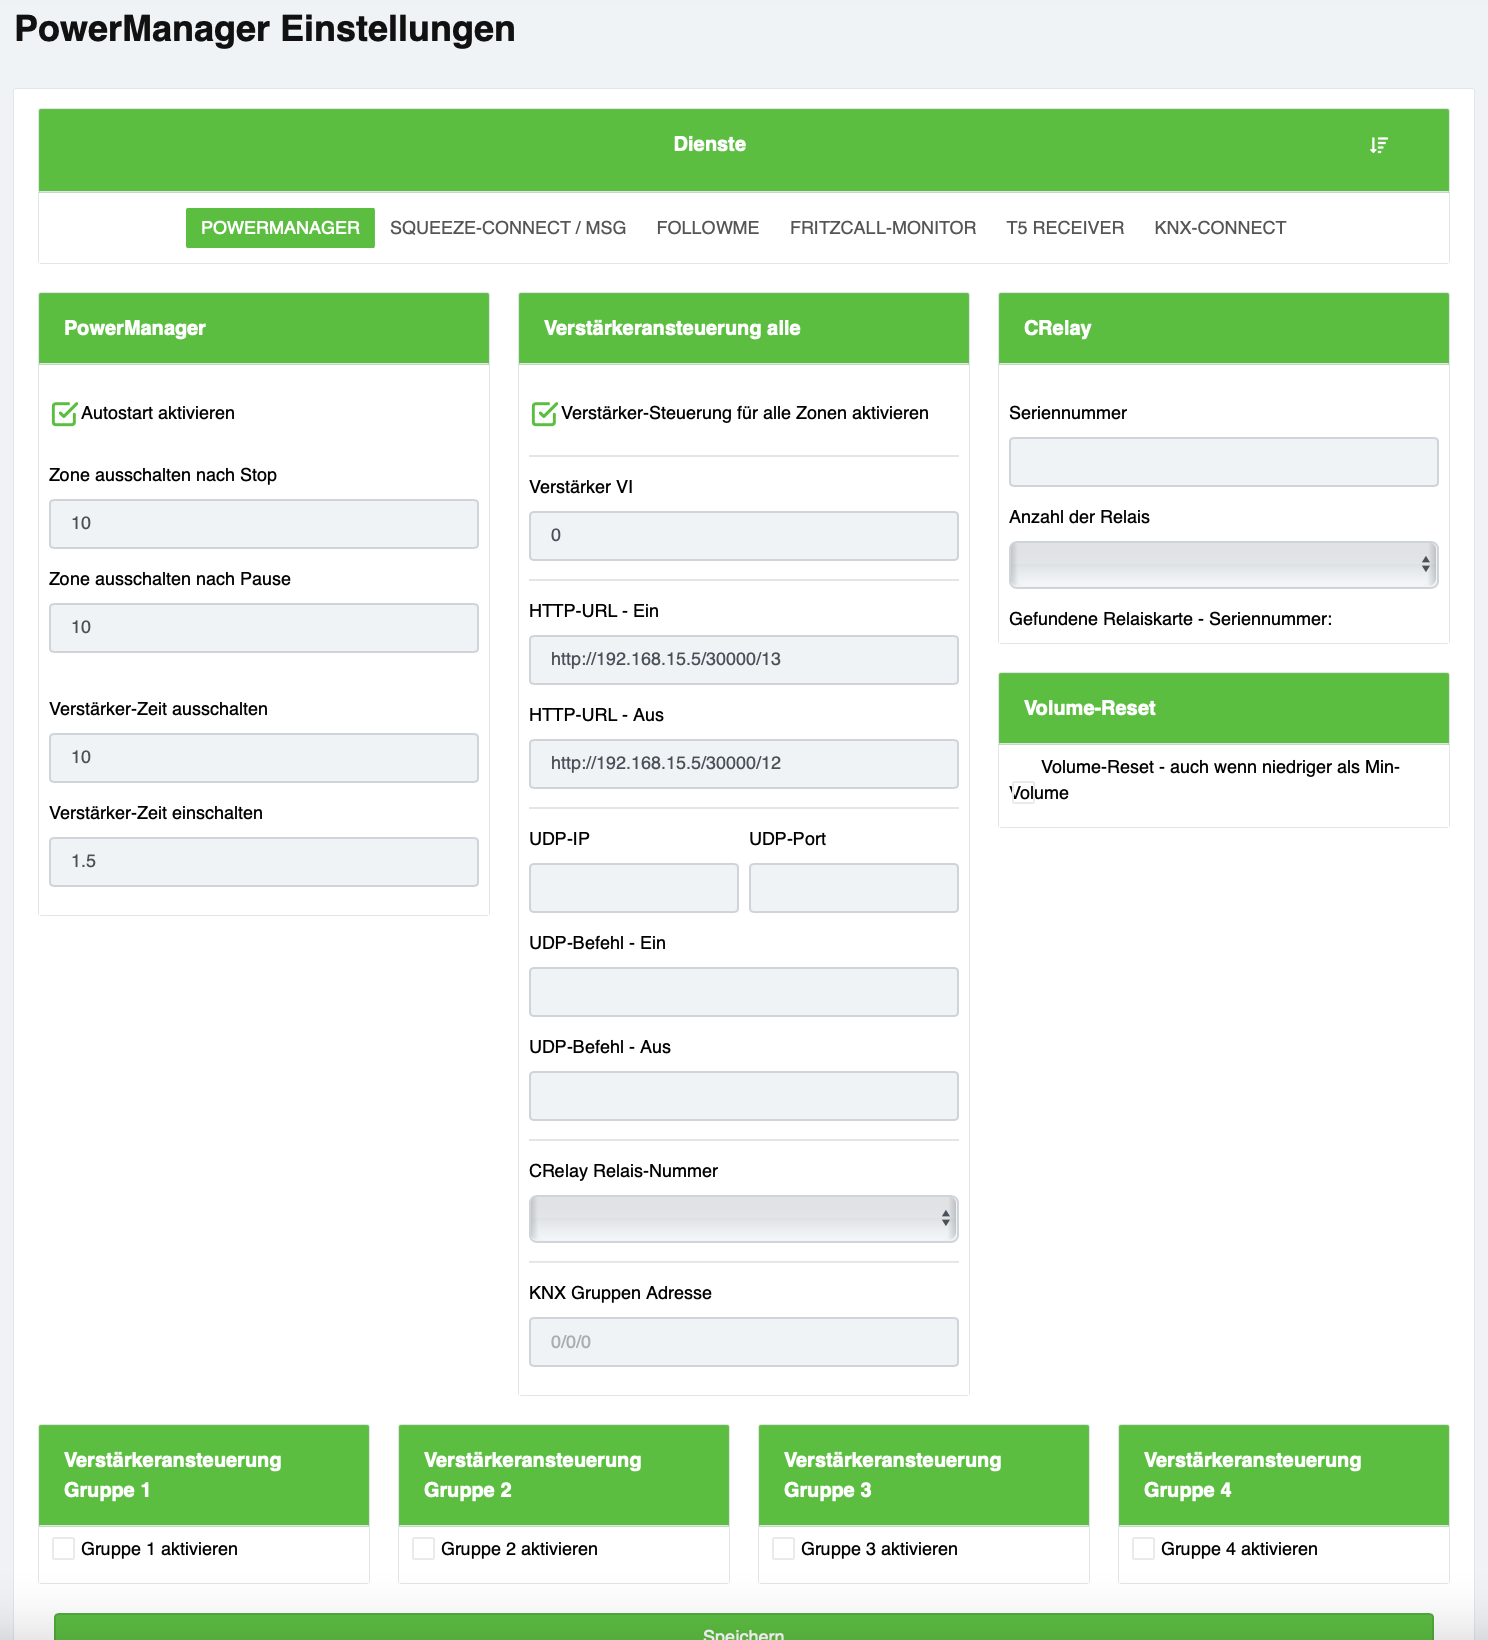Toggle Verstärker-Steuerung für alle Zonen checkbox
Viewport: 1488px width, 1640px height.
(544, 413)
